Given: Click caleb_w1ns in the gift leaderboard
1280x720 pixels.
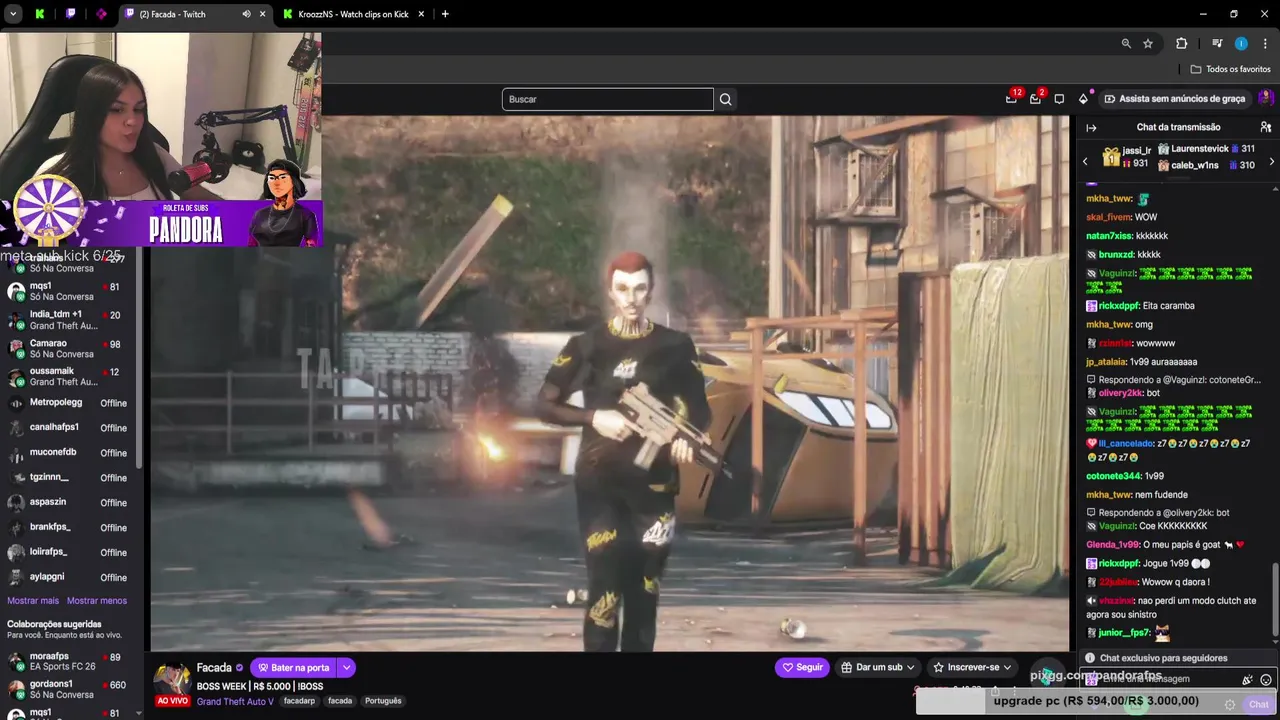Looking at the screenshot, I should [x=1205, y=165].
